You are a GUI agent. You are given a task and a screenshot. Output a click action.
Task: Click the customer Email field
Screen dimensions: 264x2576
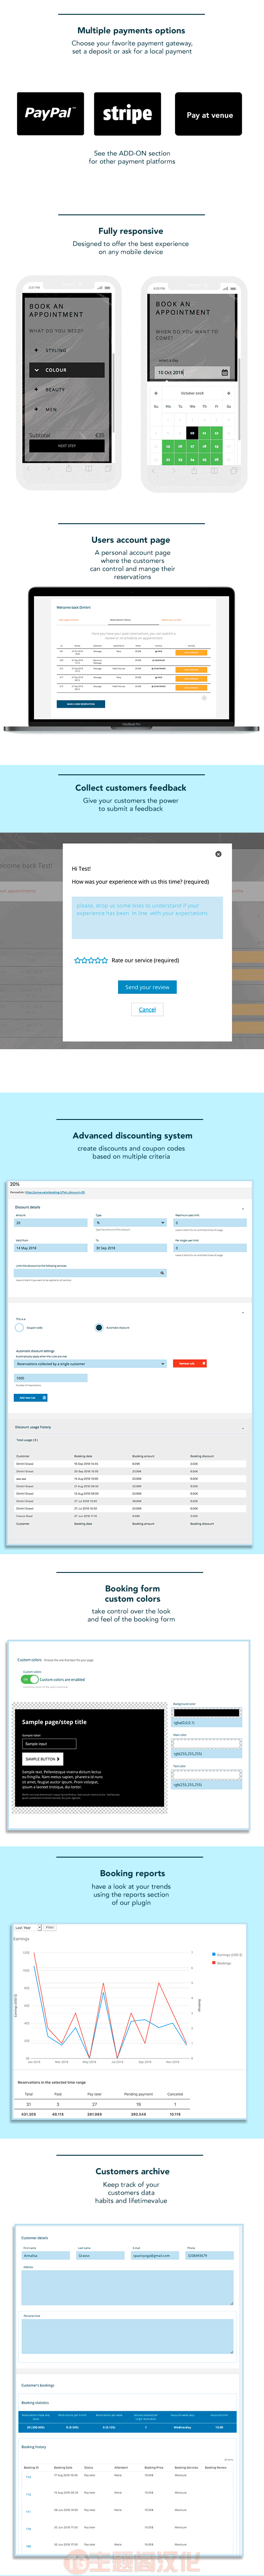pyautogui.click(x=155, y=2256)
